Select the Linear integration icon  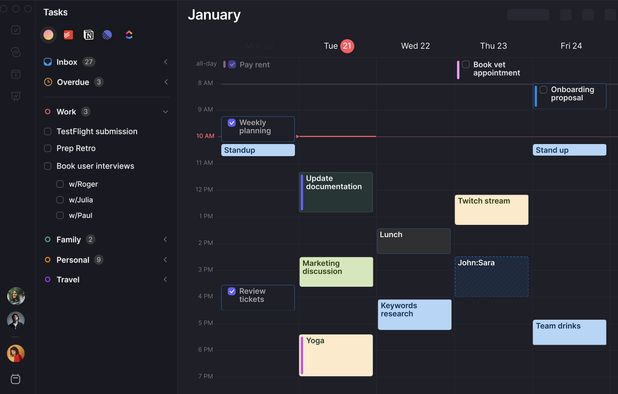[x=107, y=35]
